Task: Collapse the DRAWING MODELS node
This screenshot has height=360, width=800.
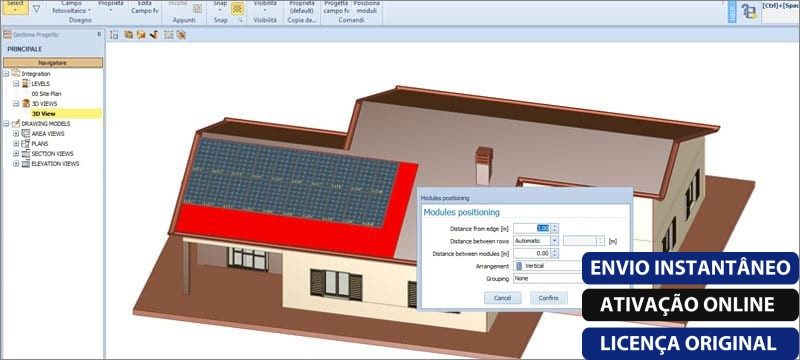Action: 6,123
